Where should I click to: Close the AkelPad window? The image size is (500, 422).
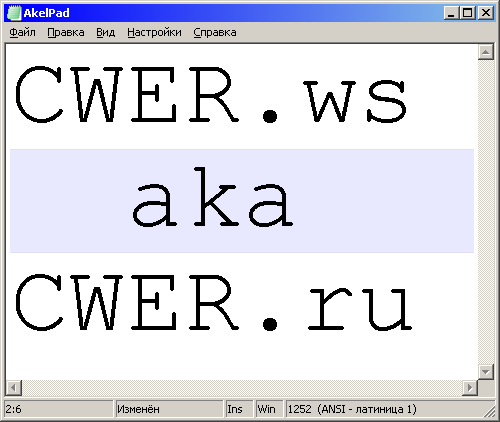(x=486, y=13)
